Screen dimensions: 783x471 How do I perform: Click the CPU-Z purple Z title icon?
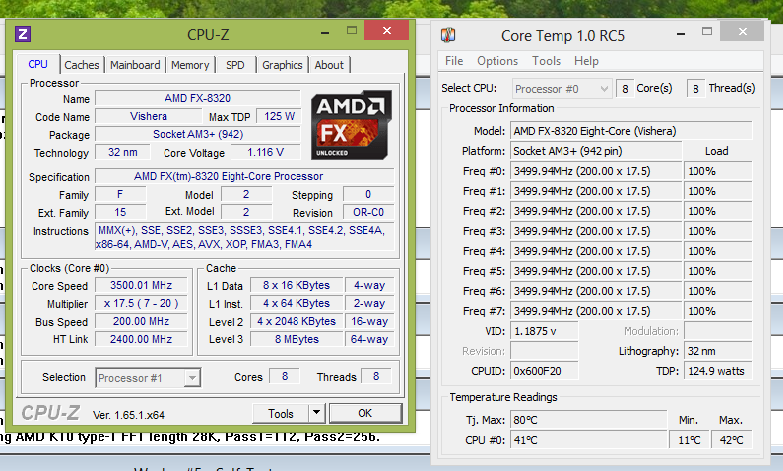(23, 34)
